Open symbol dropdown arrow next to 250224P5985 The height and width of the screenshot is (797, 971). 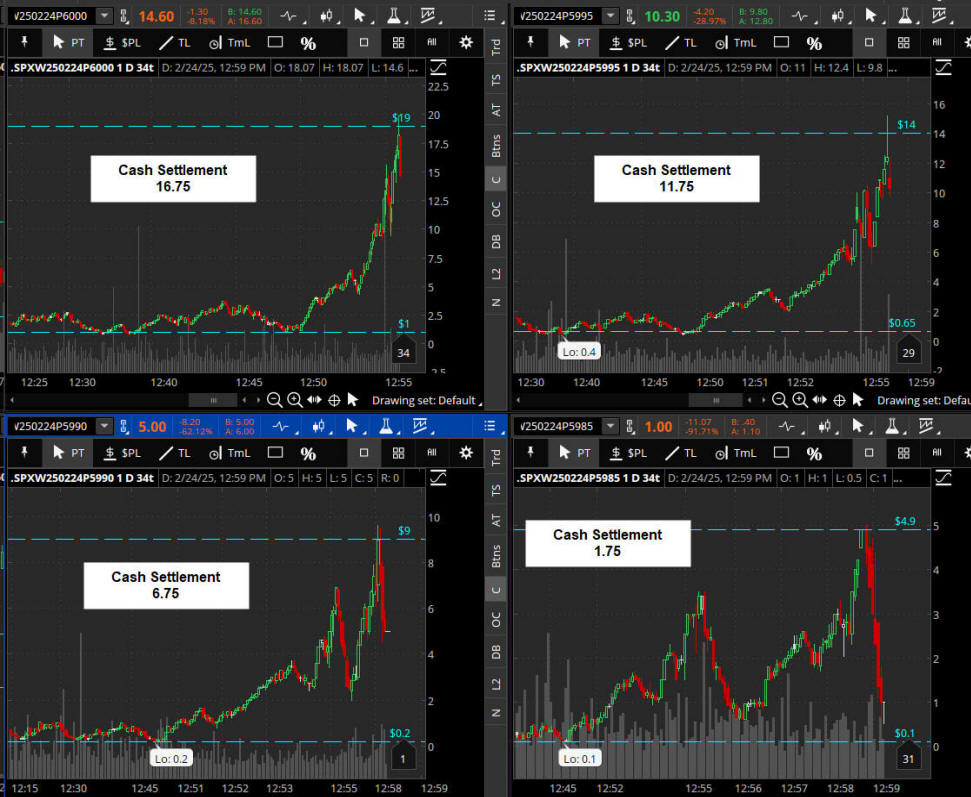(611, 426)
